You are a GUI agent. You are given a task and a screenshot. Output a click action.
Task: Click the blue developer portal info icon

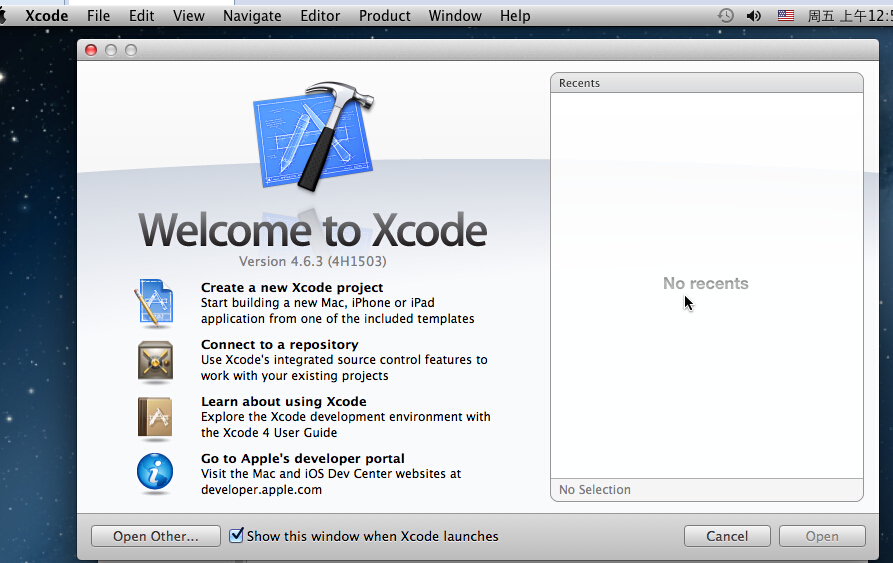(x=155, y=472)
